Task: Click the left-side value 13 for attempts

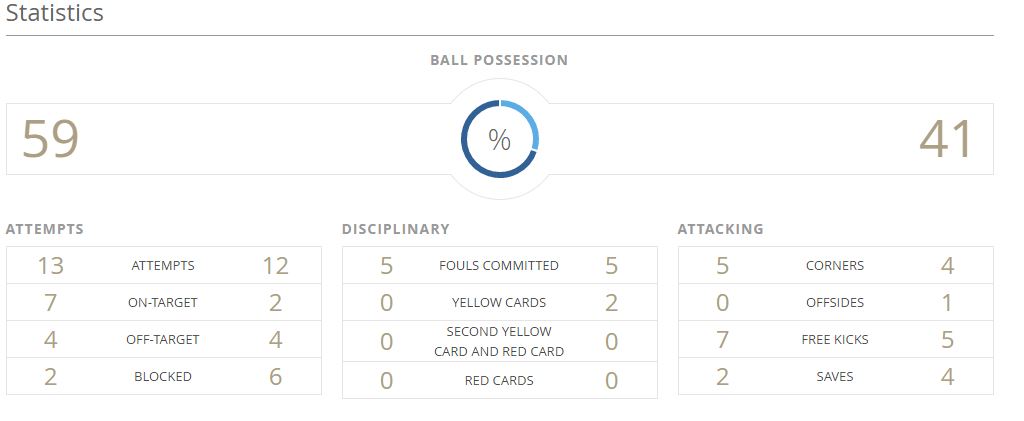Action: point(50,266)
